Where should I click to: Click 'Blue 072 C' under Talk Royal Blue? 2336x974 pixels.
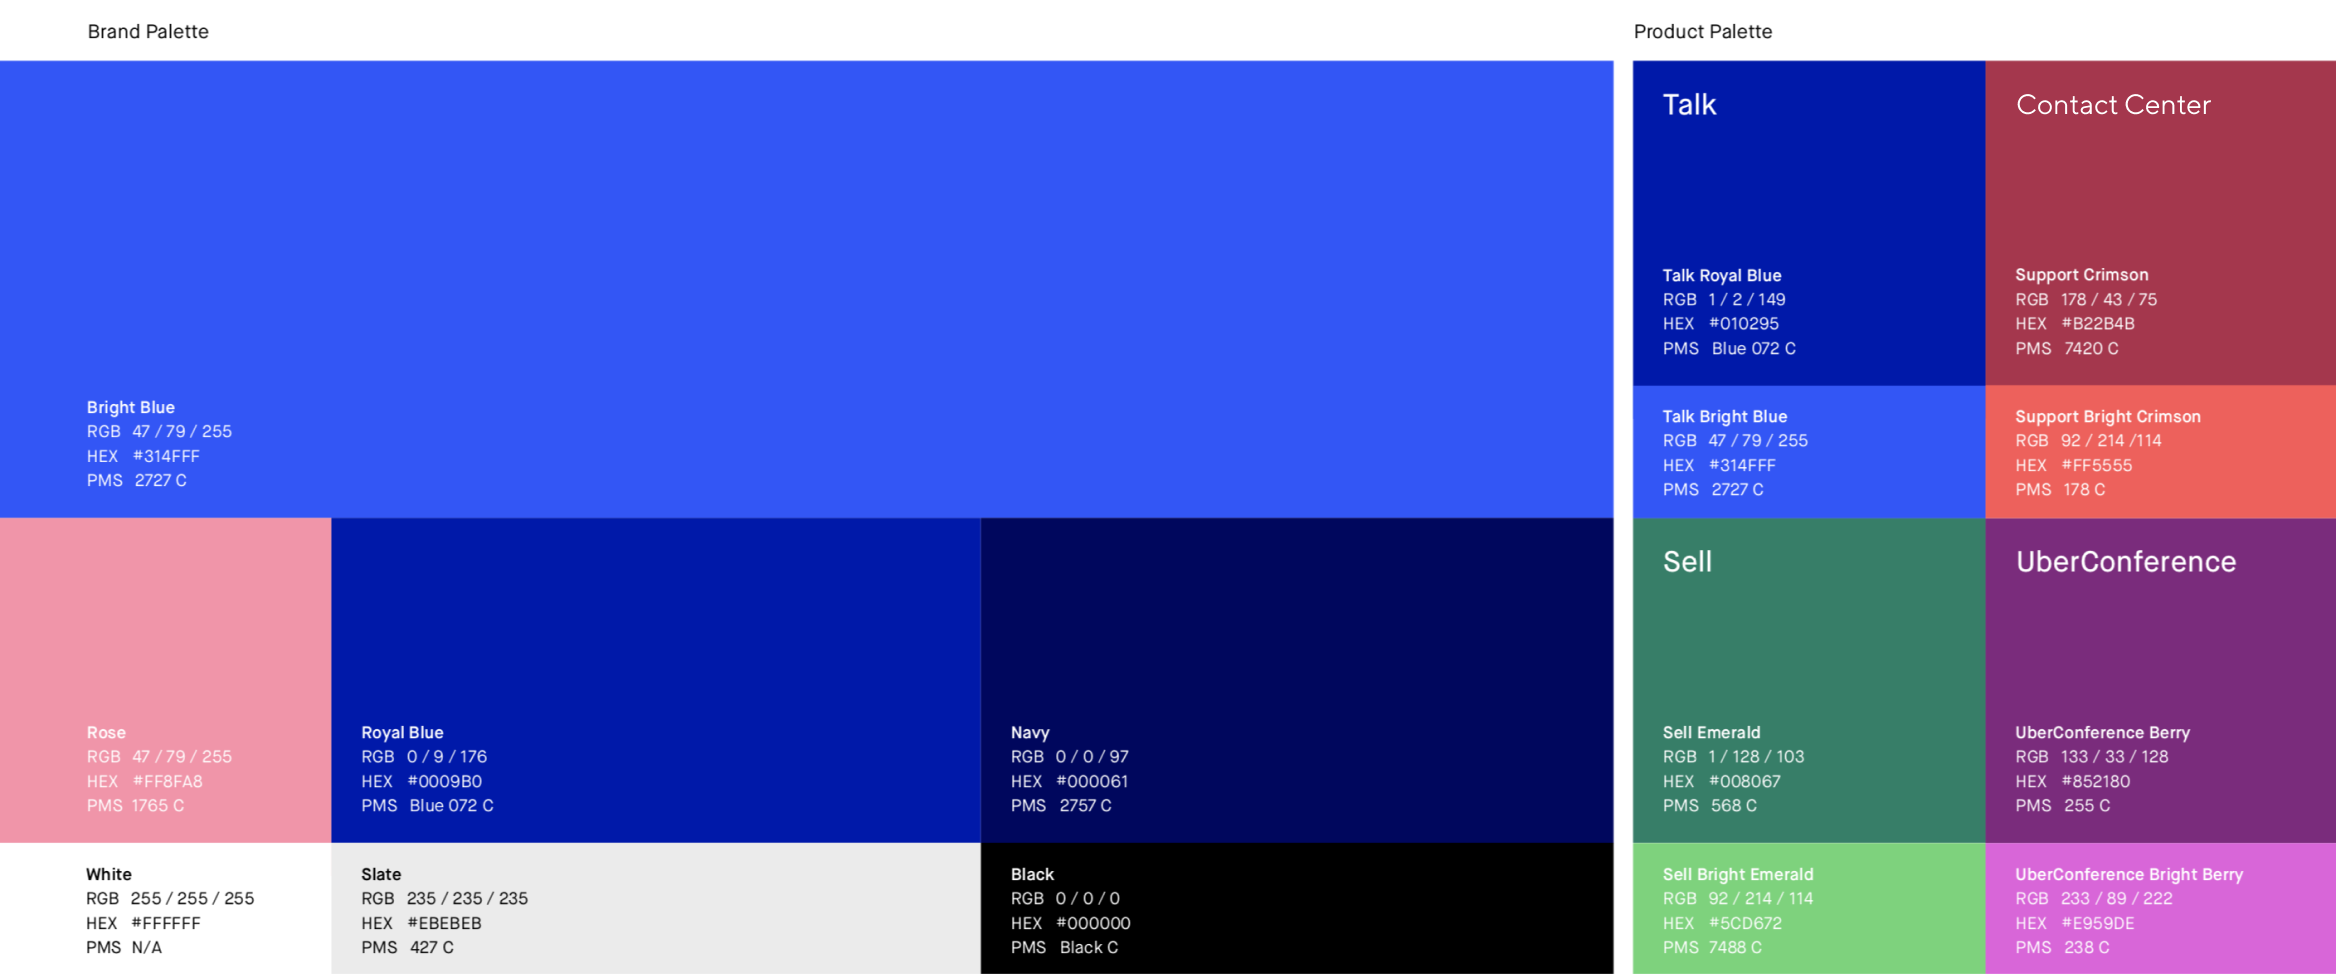click(x=1754, y=349)
